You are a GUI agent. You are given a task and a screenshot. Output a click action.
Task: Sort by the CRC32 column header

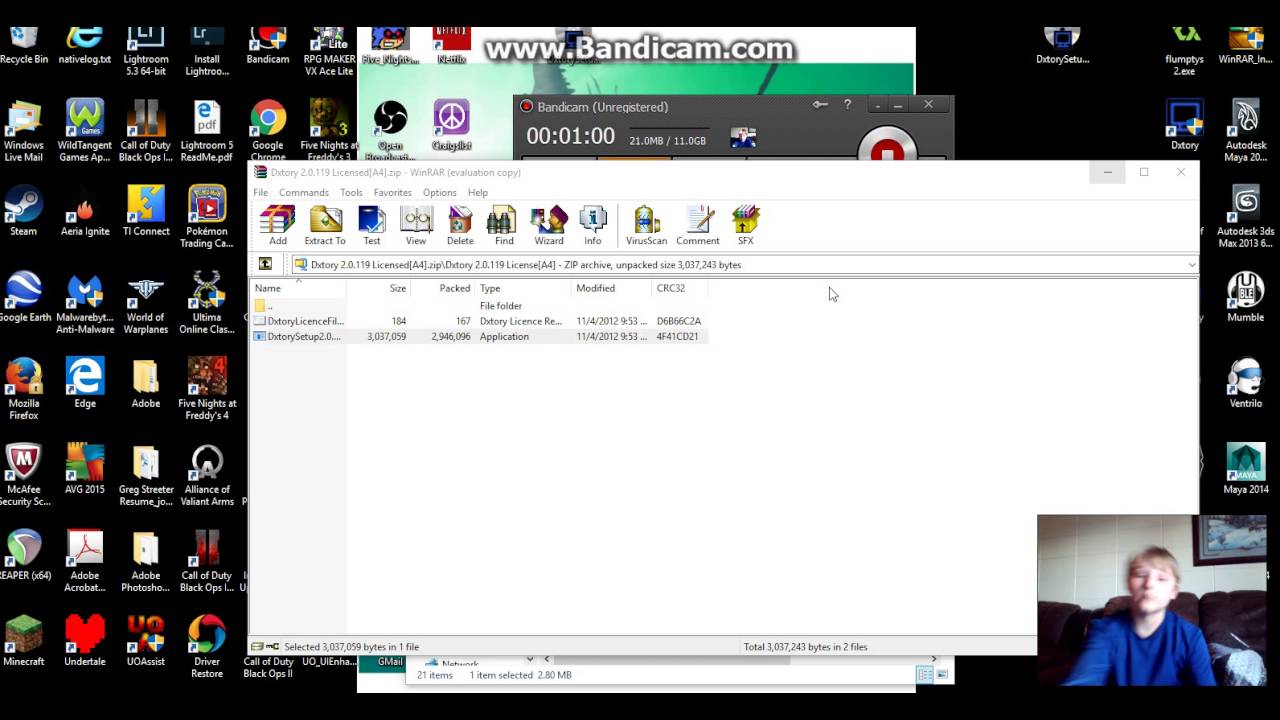(679, 288)
